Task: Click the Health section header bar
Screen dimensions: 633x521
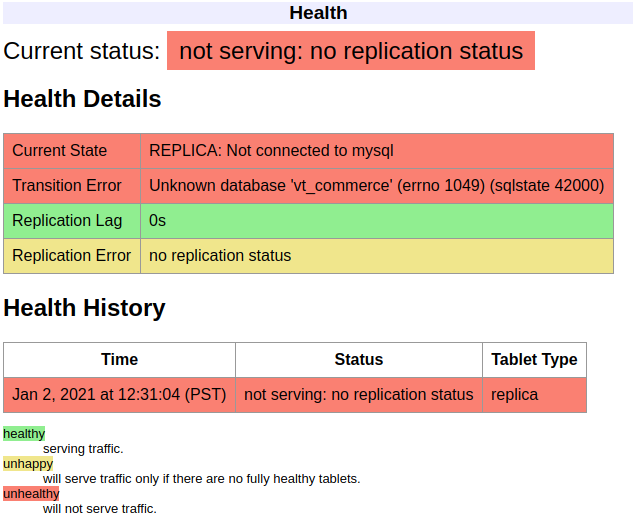Action: click(x=318, y=13)
